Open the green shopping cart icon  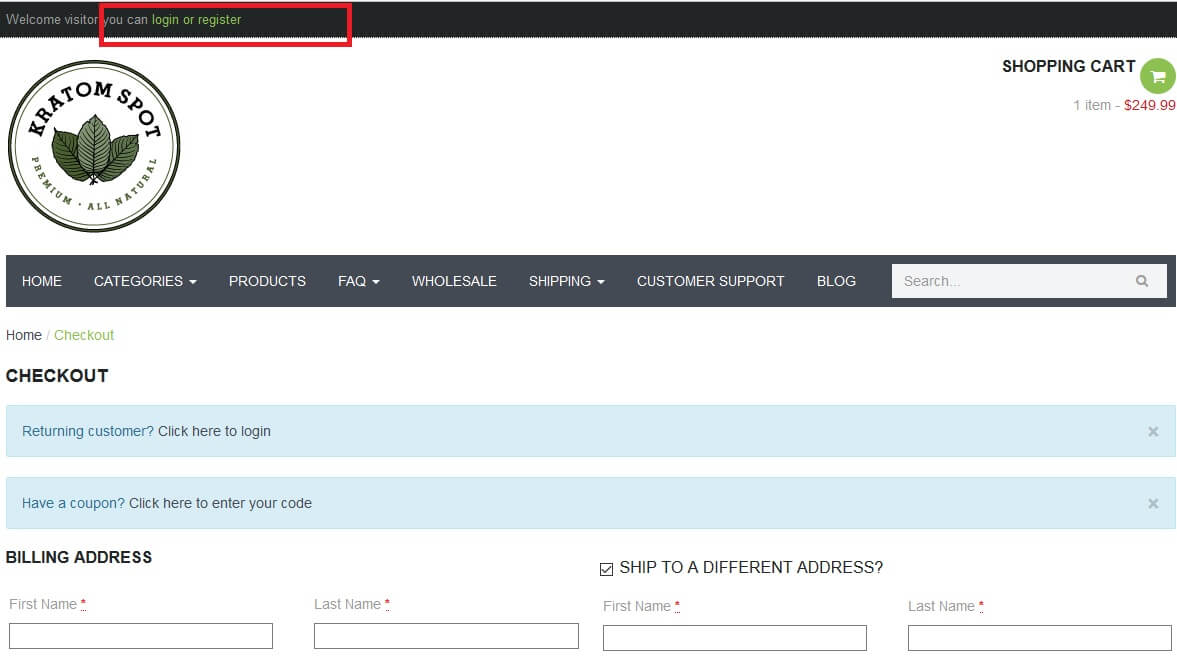coord(1157,76)
